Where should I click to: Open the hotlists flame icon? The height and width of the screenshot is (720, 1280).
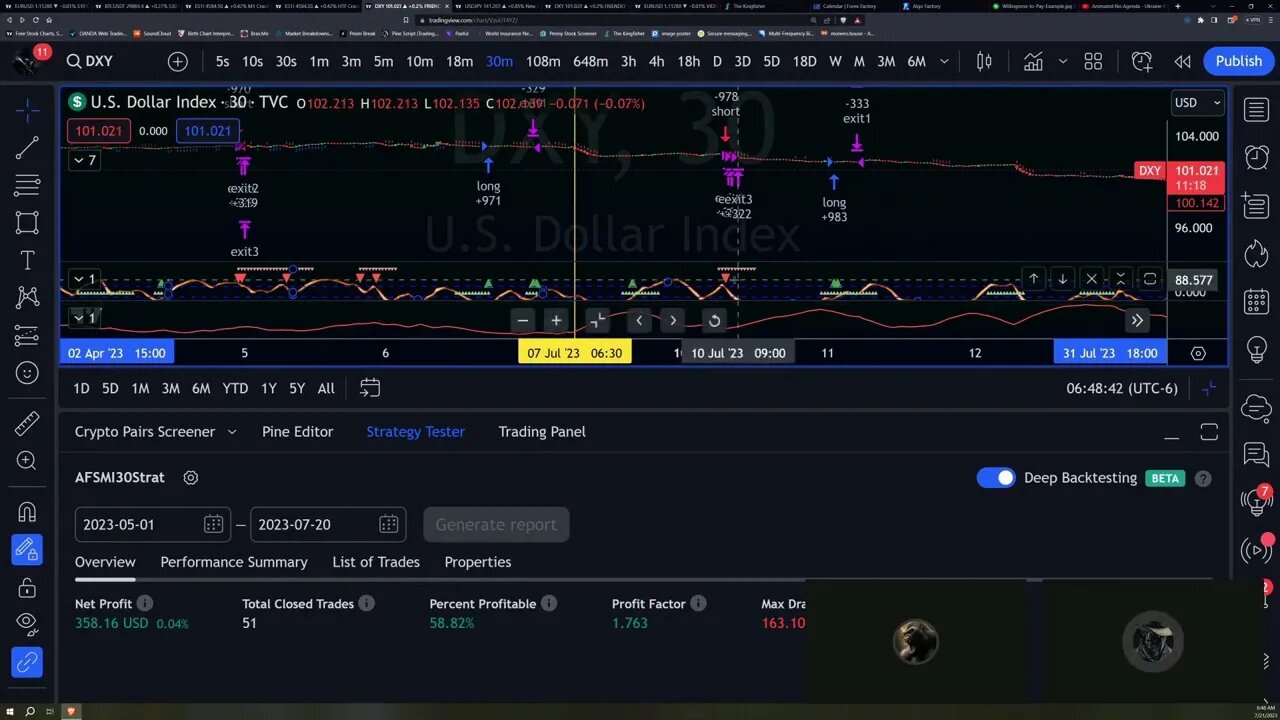(1256, 253)
